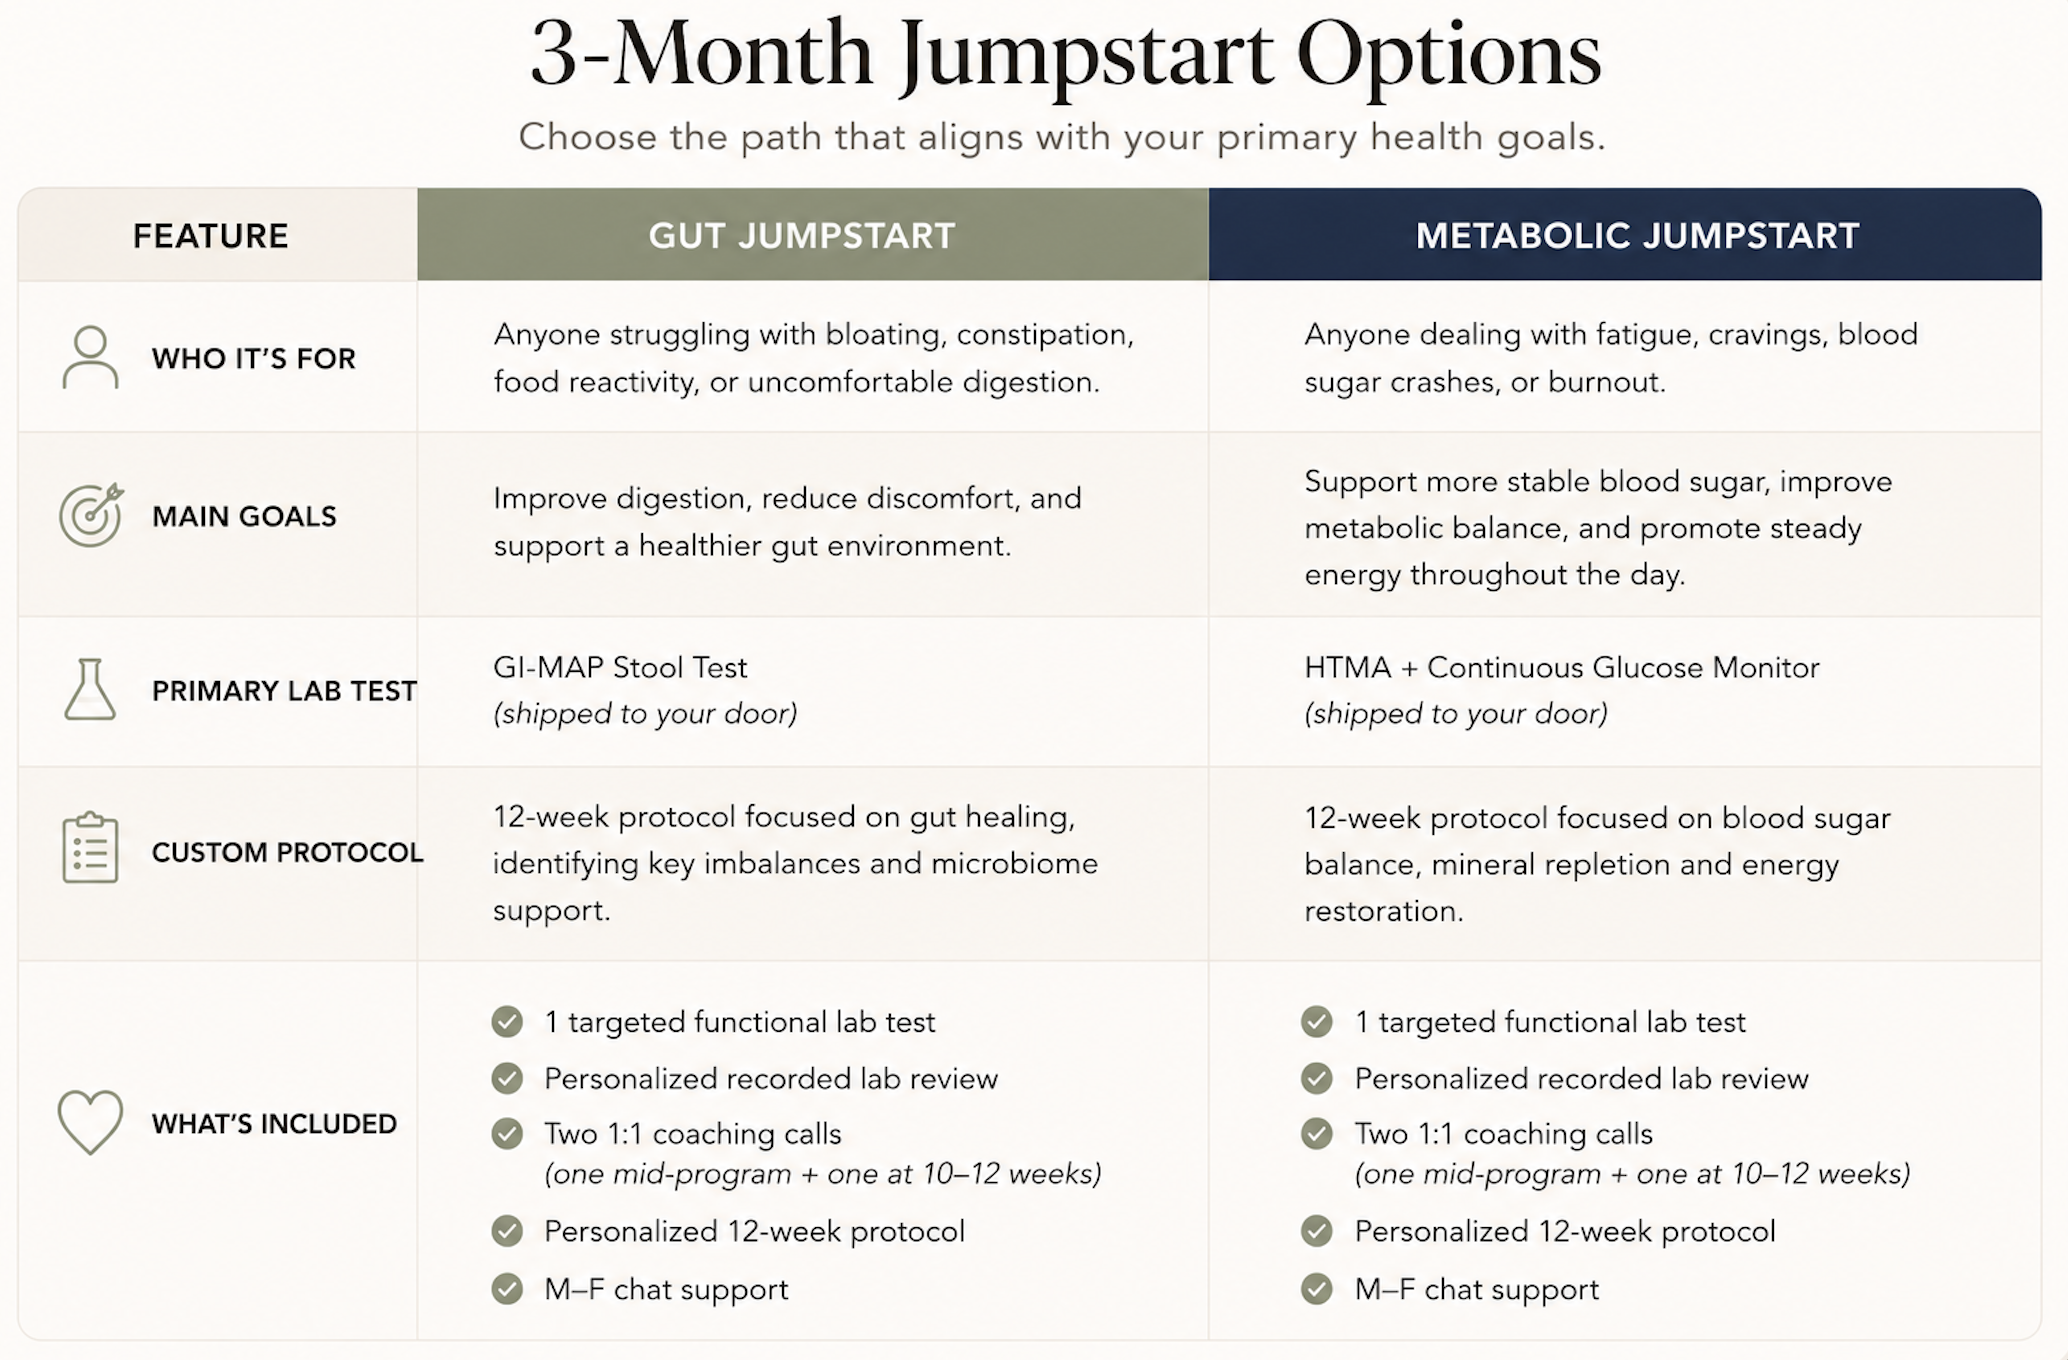Click the Custom Protocol row label
Image resolution: width=2068 pixels, height=1360 pixels.
coord(287,852)
